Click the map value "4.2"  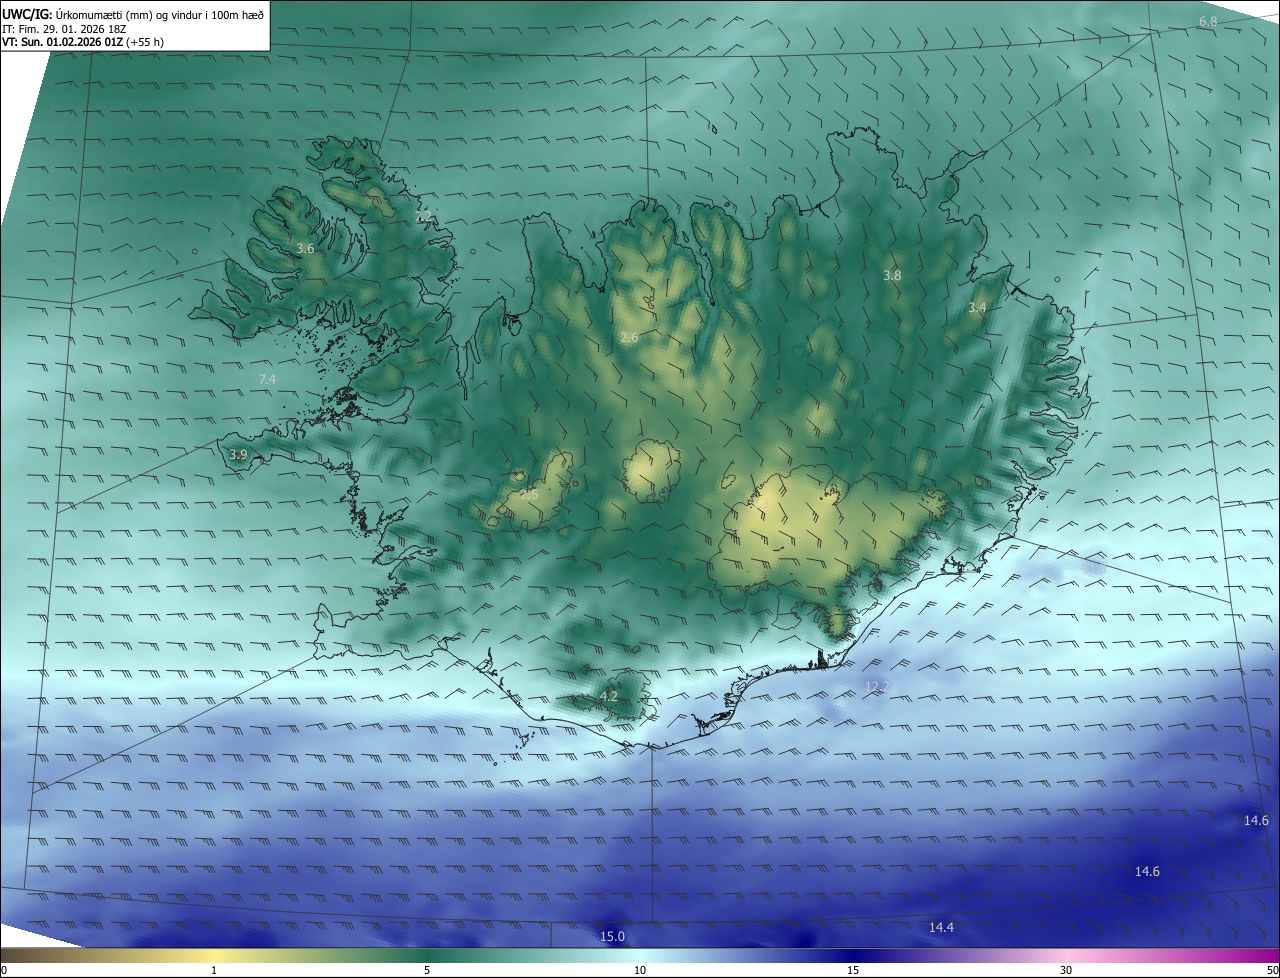click(x=608, y=696)
